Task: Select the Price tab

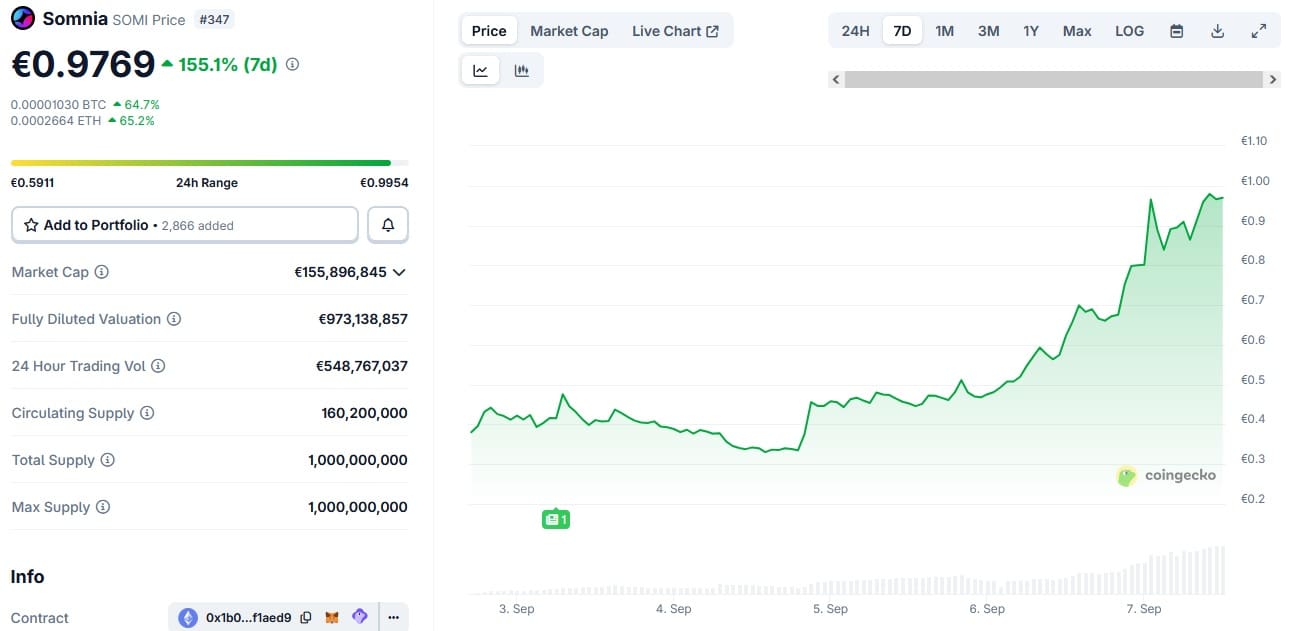Action: point(489,31)
